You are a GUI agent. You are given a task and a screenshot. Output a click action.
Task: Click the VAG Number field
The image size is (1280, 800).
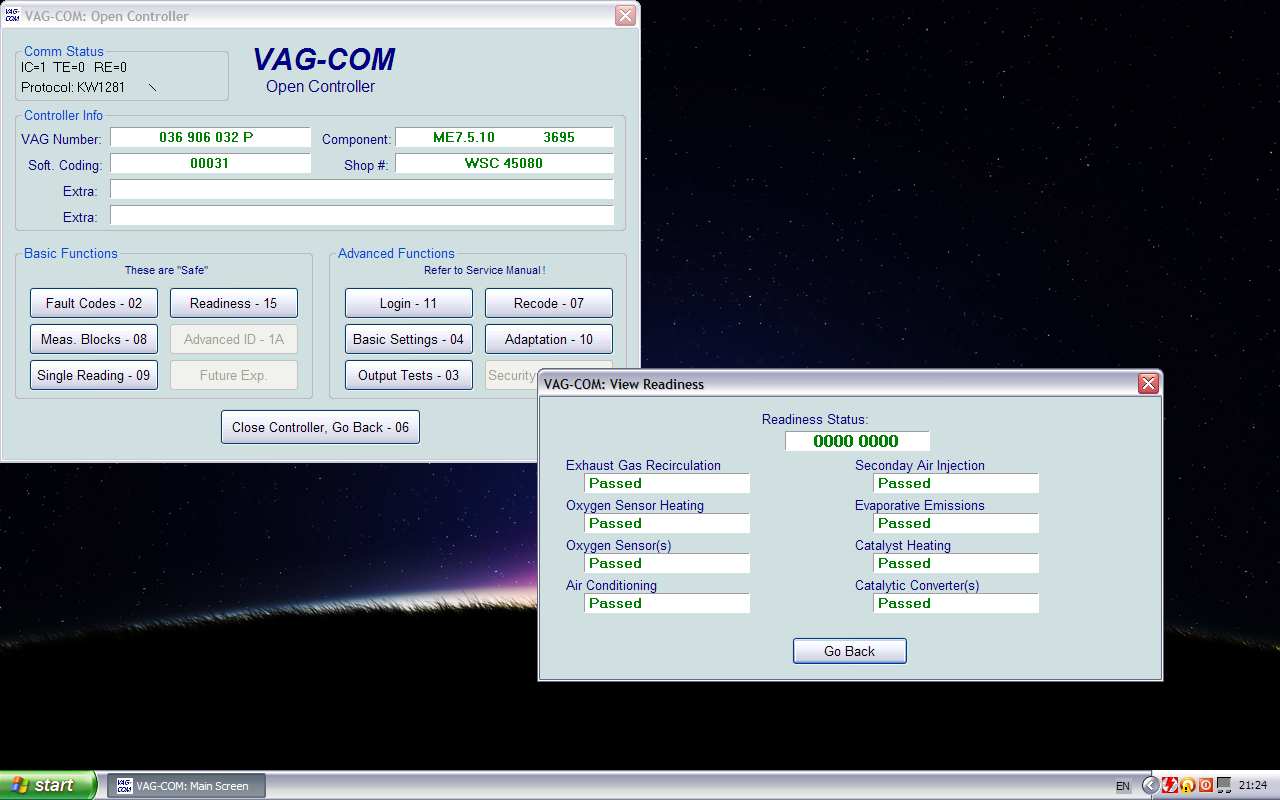(211, 138)
